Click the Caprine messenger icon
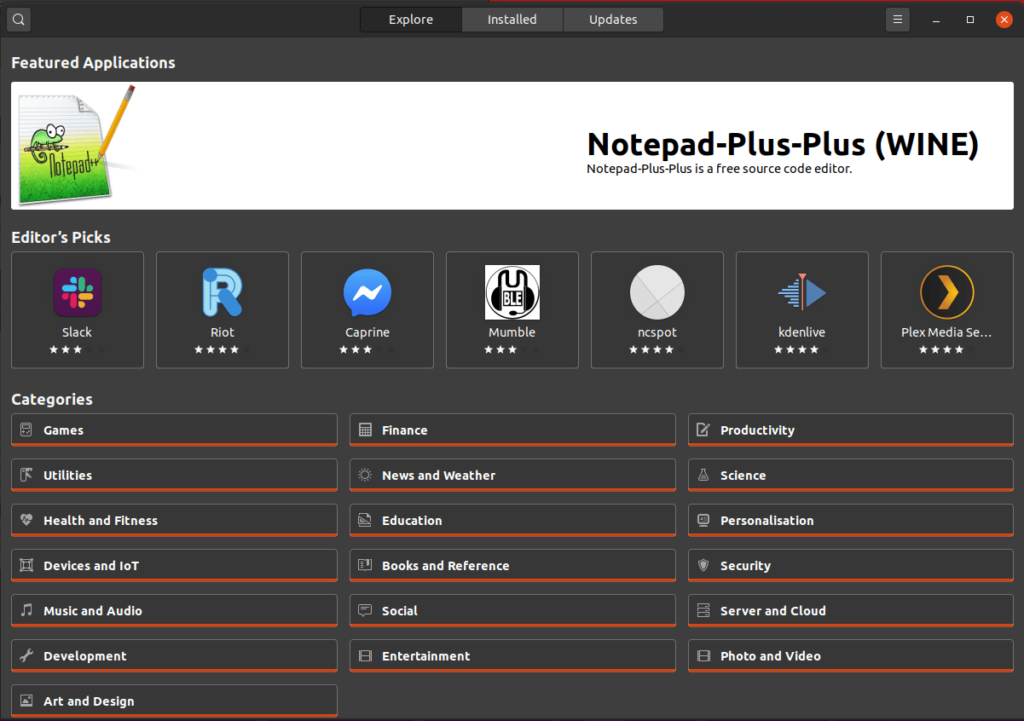The image size is (1024, 721). [x=368, y=293]
